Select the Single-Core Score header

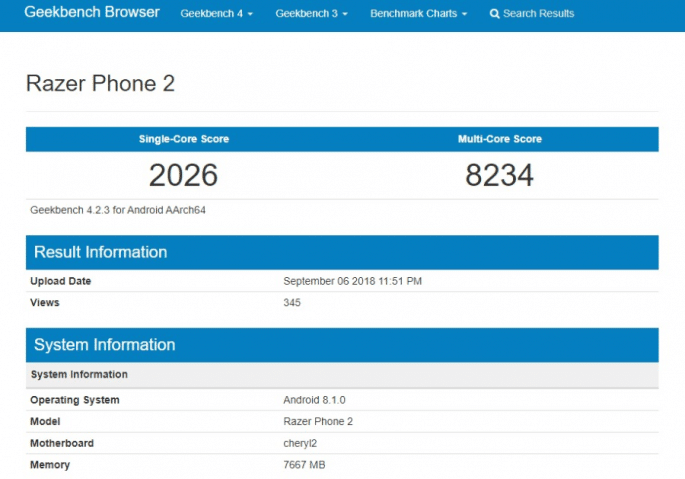click(x=183, y=139)
